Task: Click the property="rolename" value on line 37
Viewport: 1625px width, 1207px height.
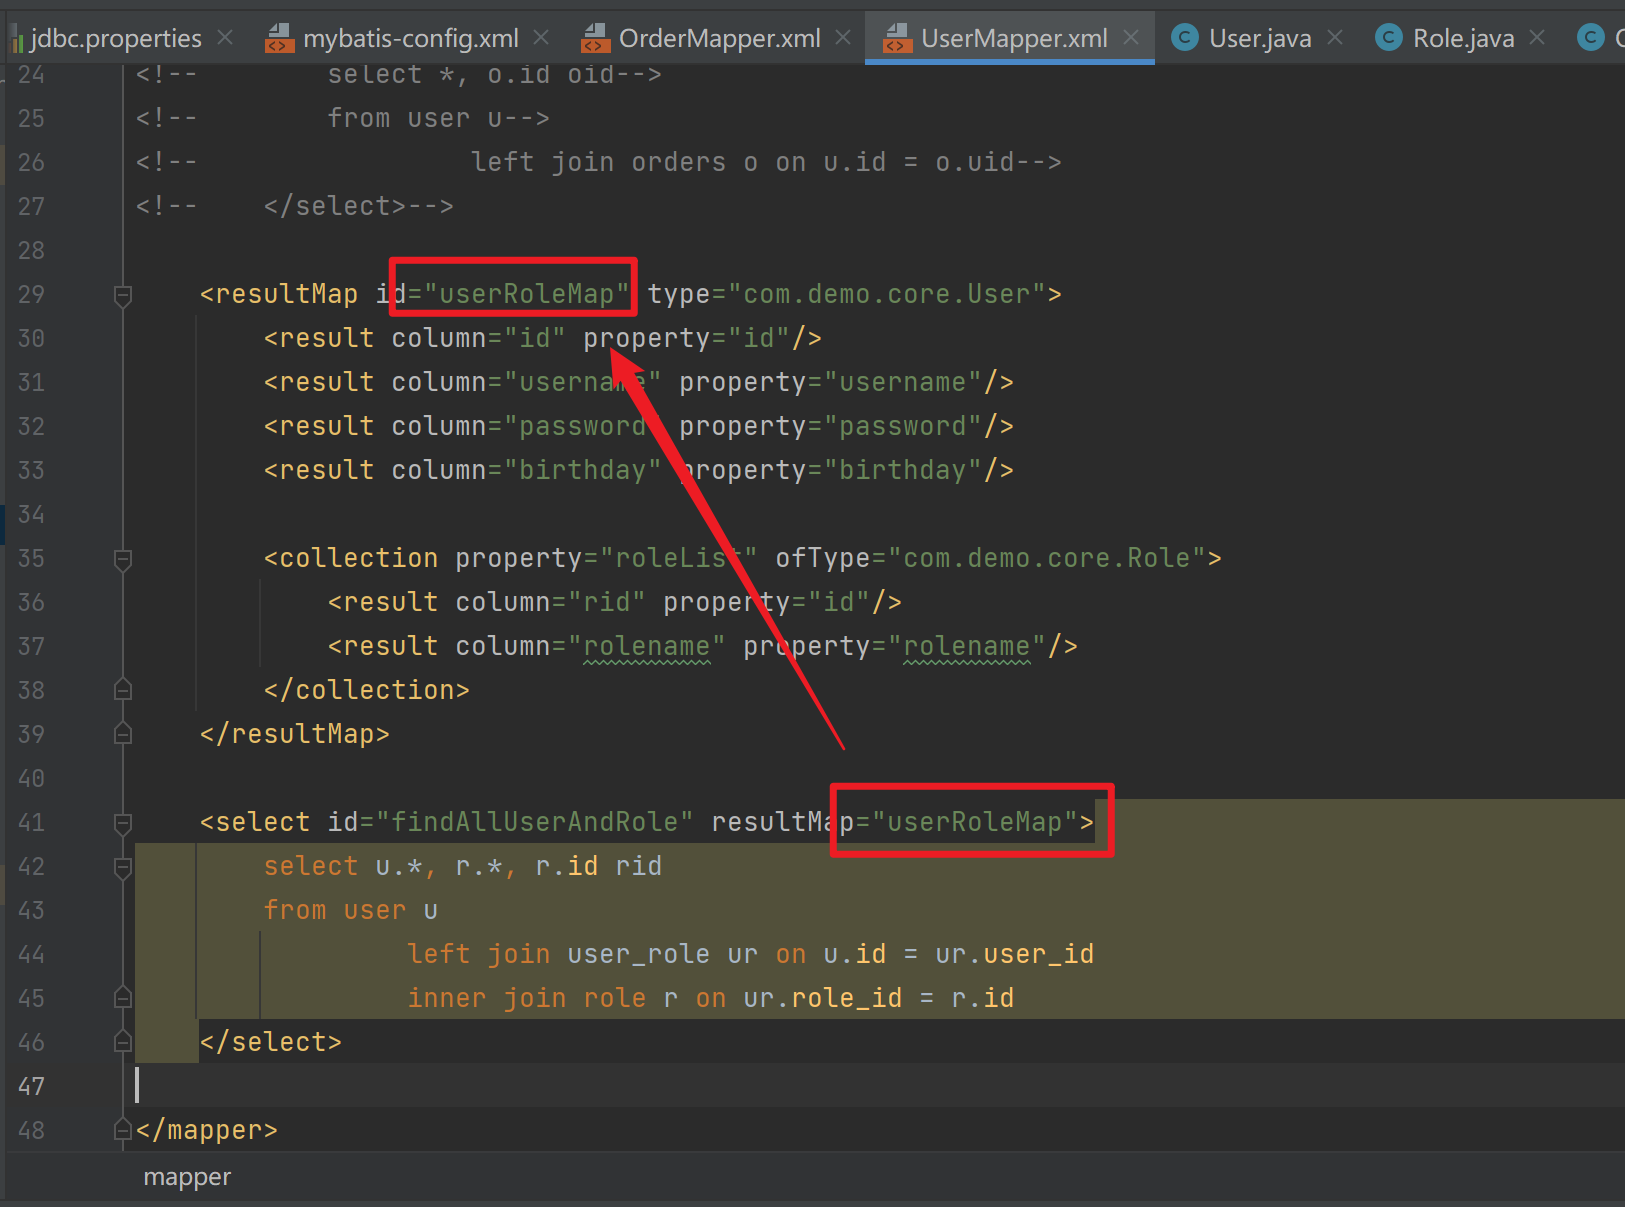Action: [x=967, y=646]
